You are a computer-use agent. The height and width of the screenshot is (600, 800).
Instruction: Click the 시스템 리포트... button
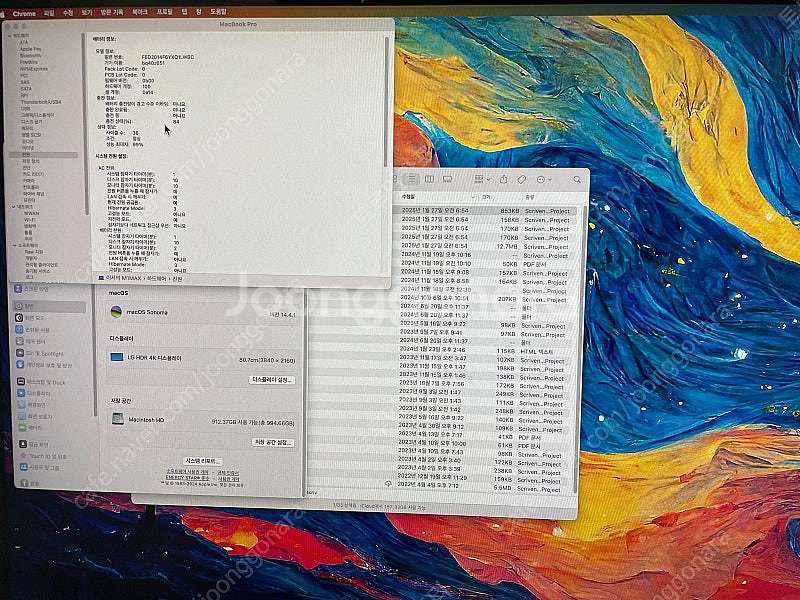pyautogui.click(x=203, y=461)
